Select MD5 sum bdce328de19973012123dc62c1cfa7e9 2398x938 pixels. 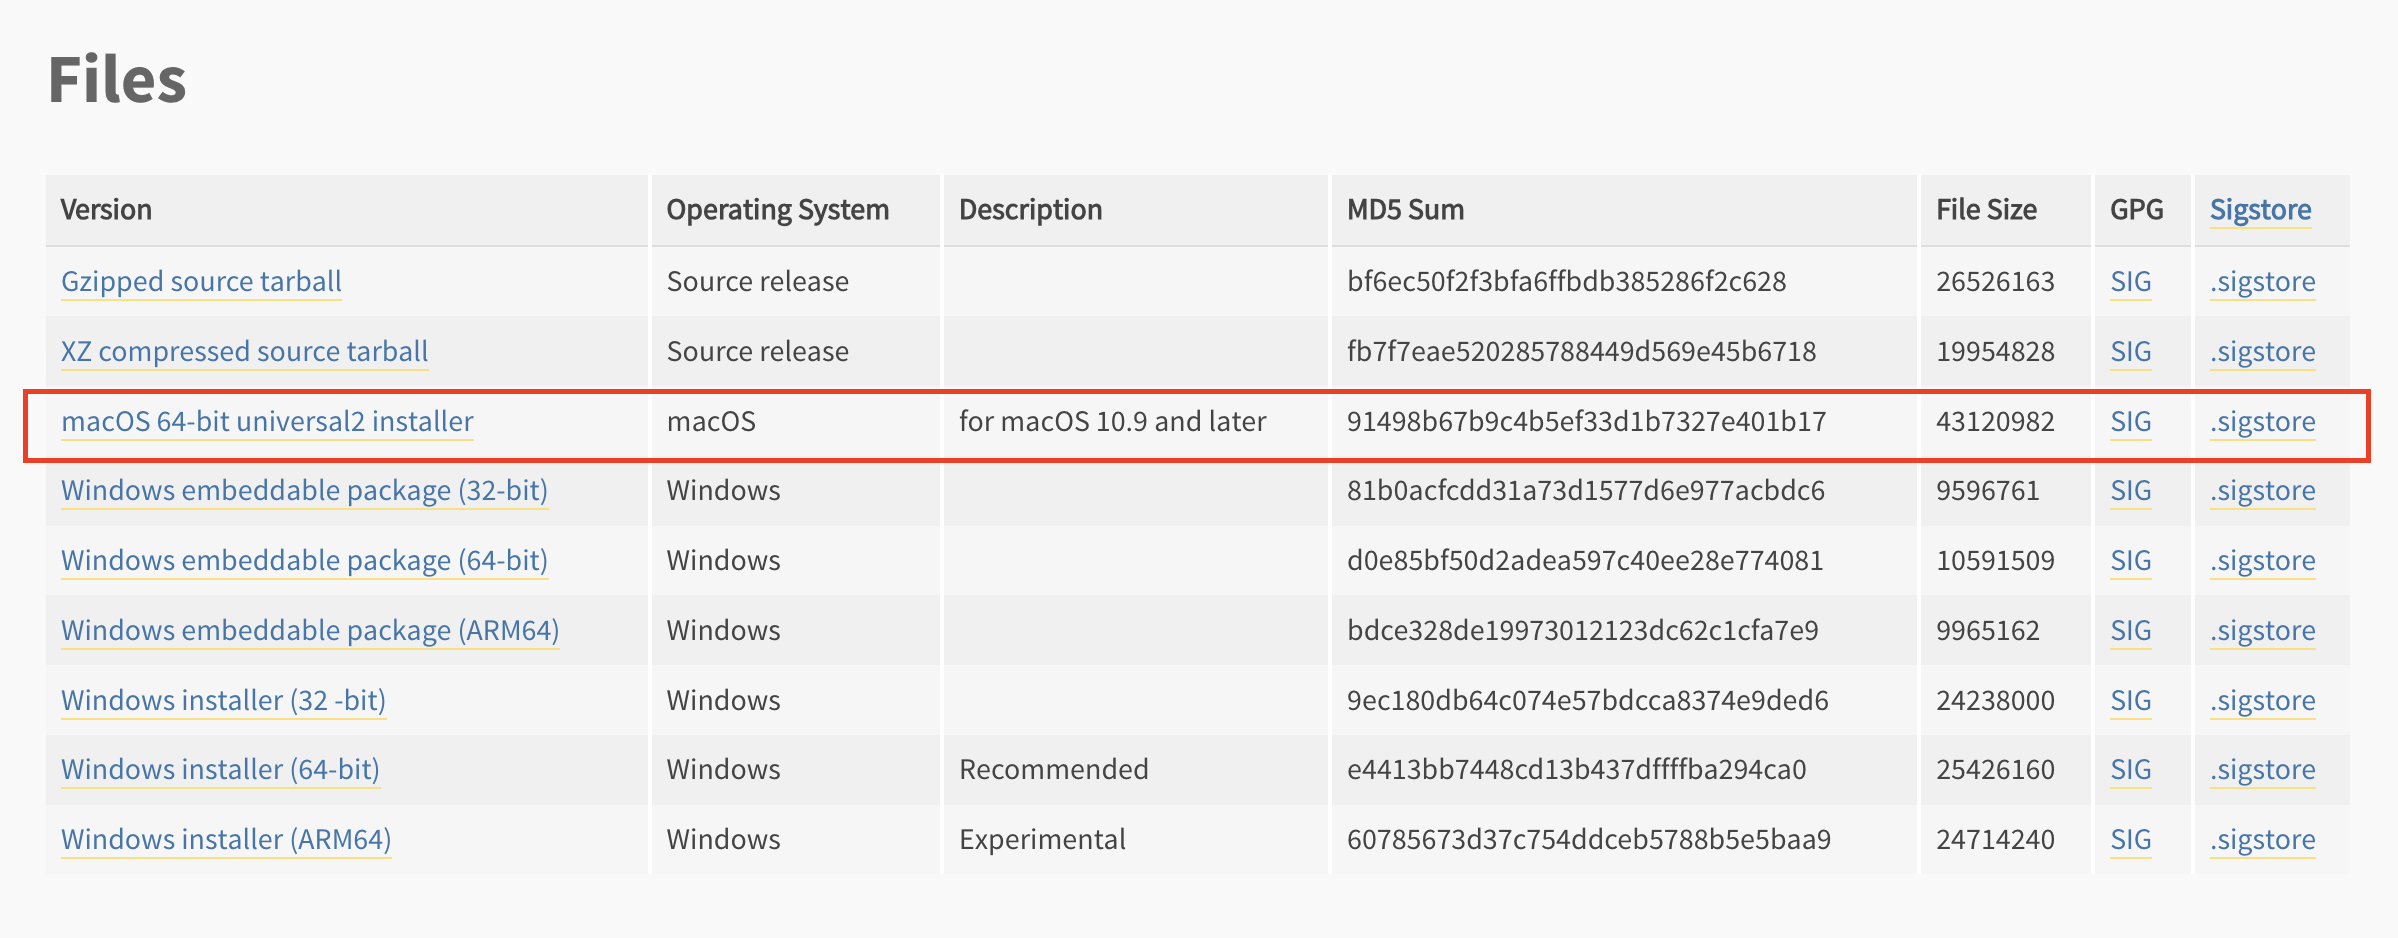1582,631
